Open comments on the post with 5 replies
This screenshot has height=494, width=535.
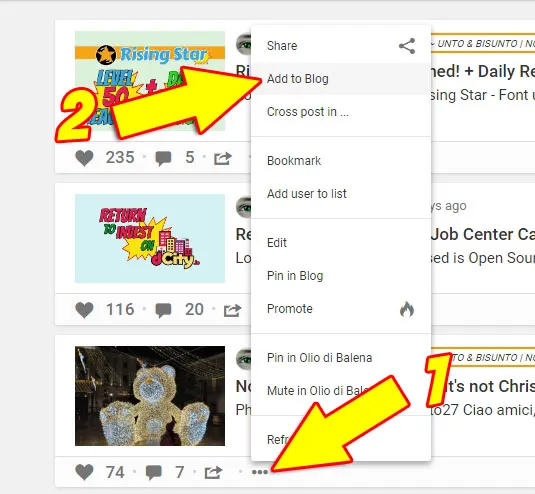tap(163, 158)
